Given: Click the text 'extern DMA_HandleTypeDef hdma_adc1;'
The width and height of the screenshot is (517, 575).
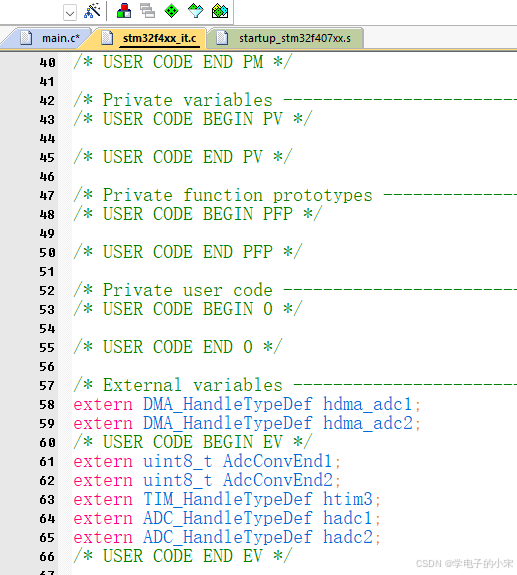Looking at the screenshot, I should (x=247, y=404).
